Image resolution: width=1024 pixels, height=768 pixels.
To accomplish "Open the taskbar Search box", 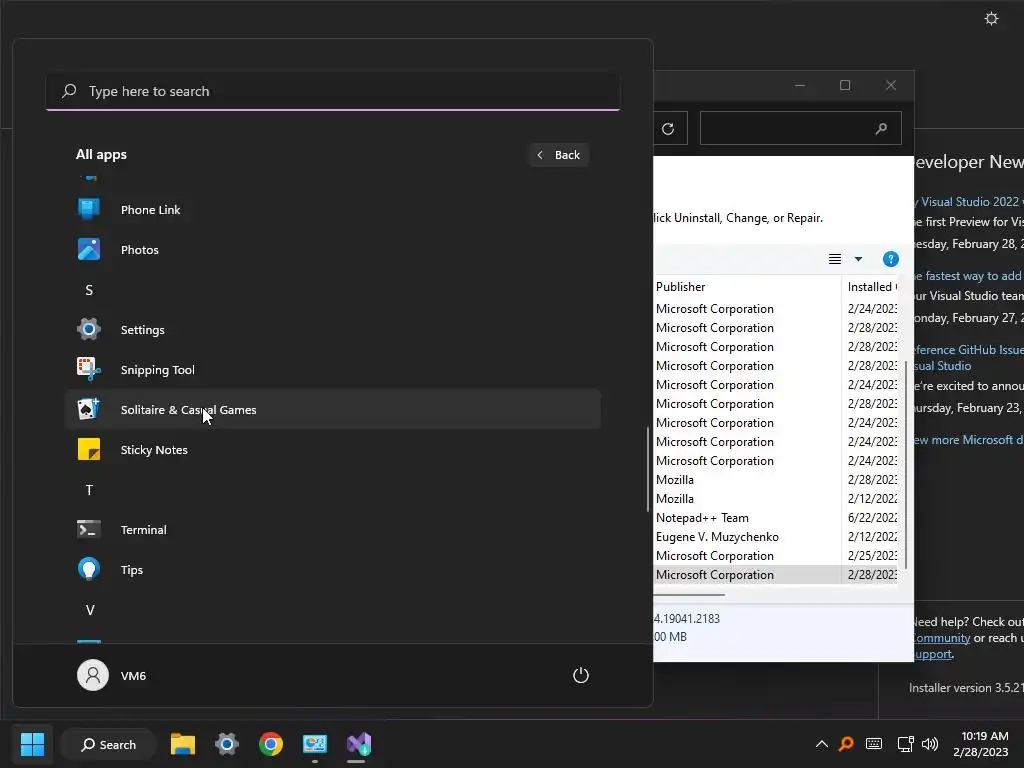I will coord(108,744).
